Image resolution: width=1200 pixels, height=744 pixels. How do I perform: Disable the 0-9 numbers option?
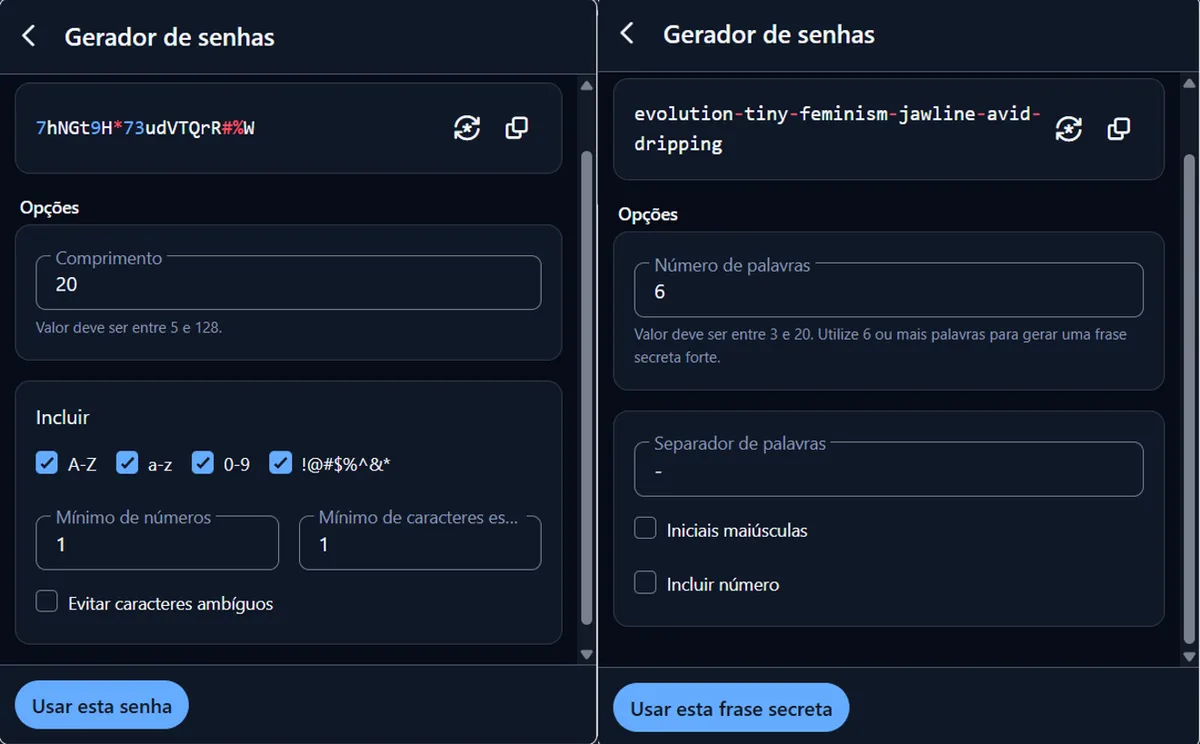click(x=203, y=462)
